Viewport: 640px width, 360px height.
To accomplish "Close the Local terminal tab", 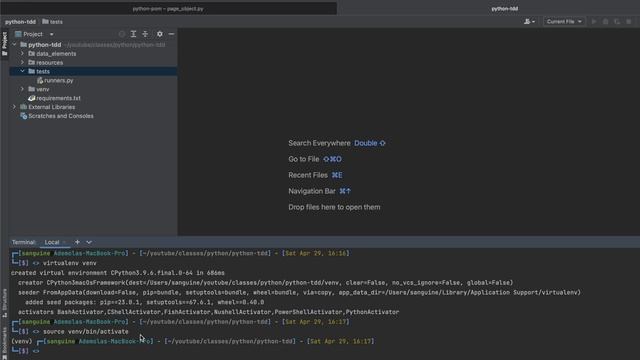I will point(64,242).
